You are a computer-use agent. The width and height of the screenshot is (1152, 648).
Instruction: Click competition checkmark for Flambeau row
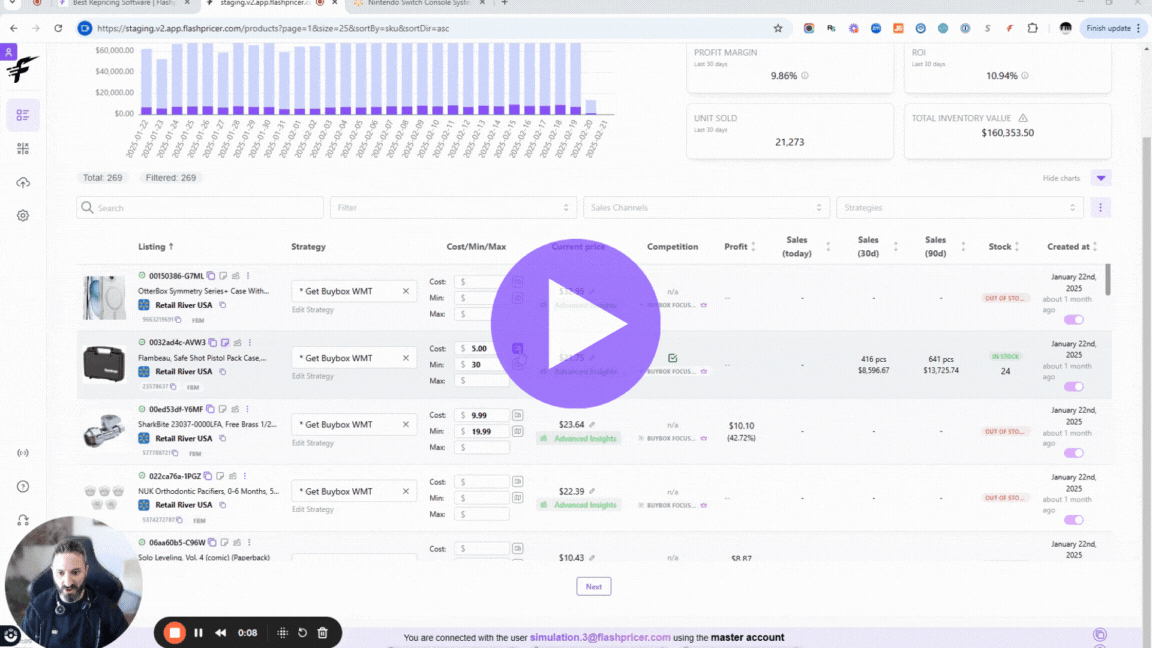pyautogui.click(x=672, y=358)
